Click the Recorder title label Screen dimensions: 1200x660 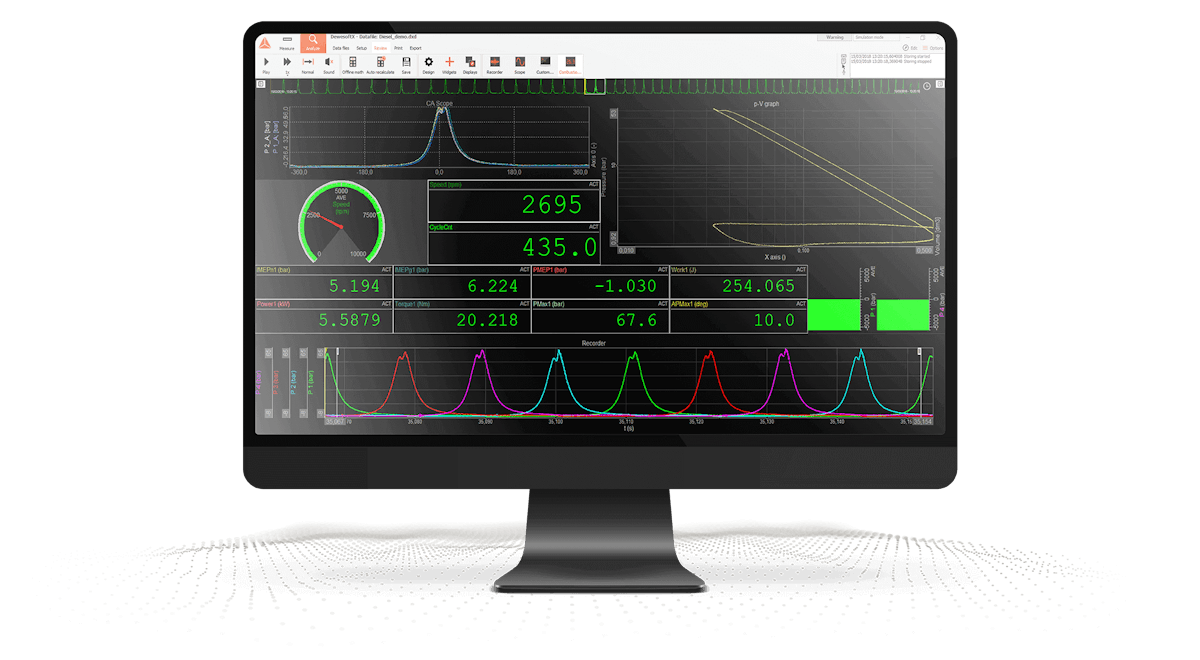click(594, 343)
